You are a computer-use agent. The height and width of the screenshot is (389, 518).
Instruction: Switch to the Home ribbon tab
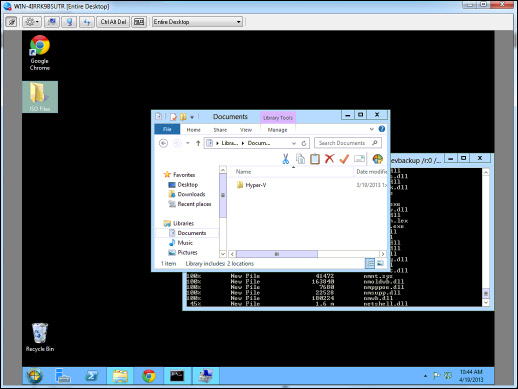click(x=193, y=130)
